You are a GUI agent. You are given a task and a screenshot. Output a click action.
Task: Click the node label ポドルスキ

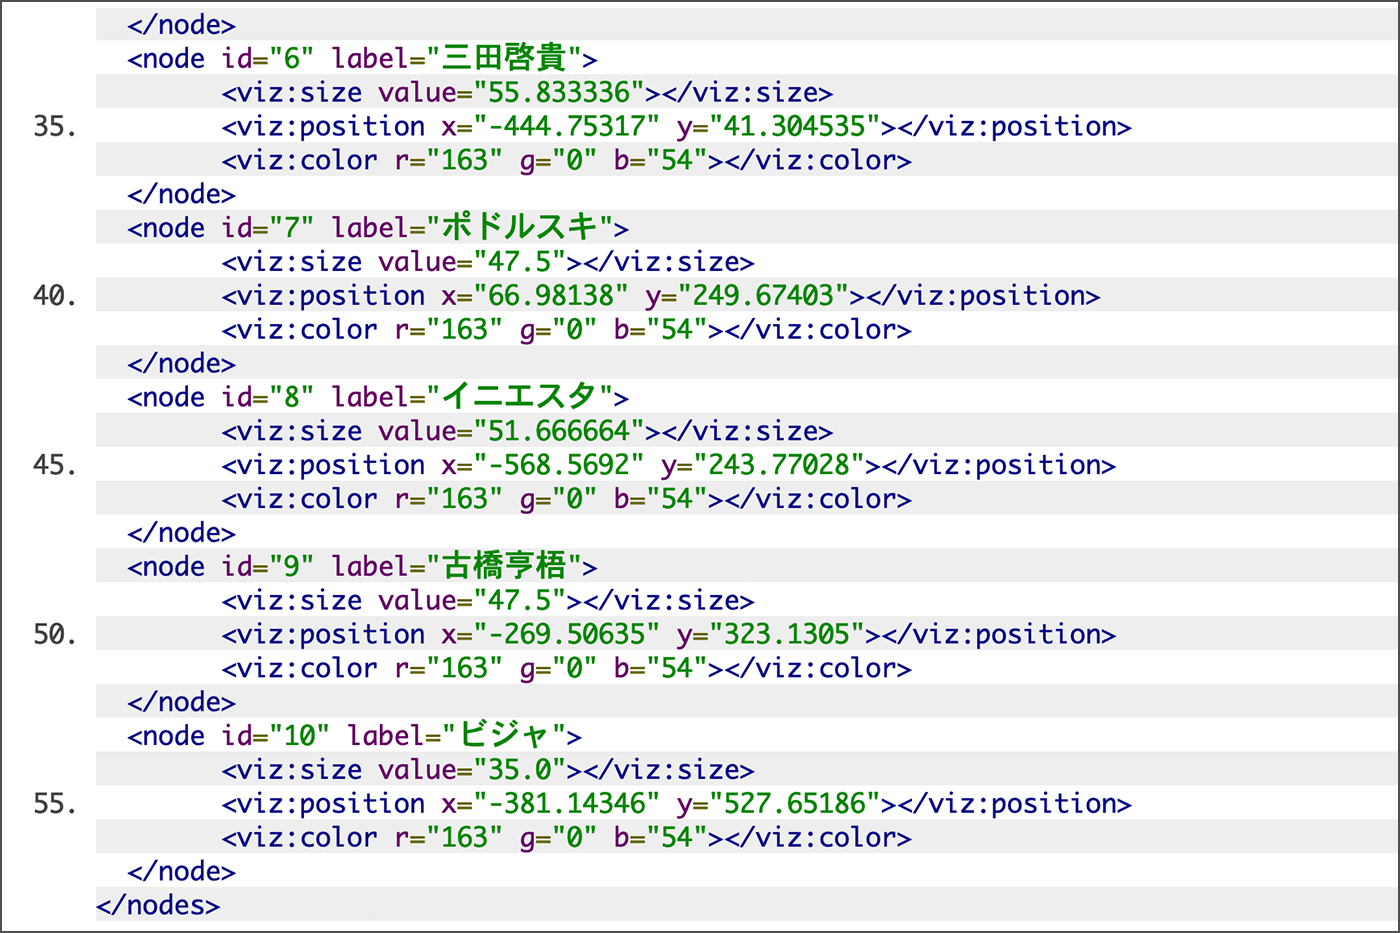tap(519, 228)
